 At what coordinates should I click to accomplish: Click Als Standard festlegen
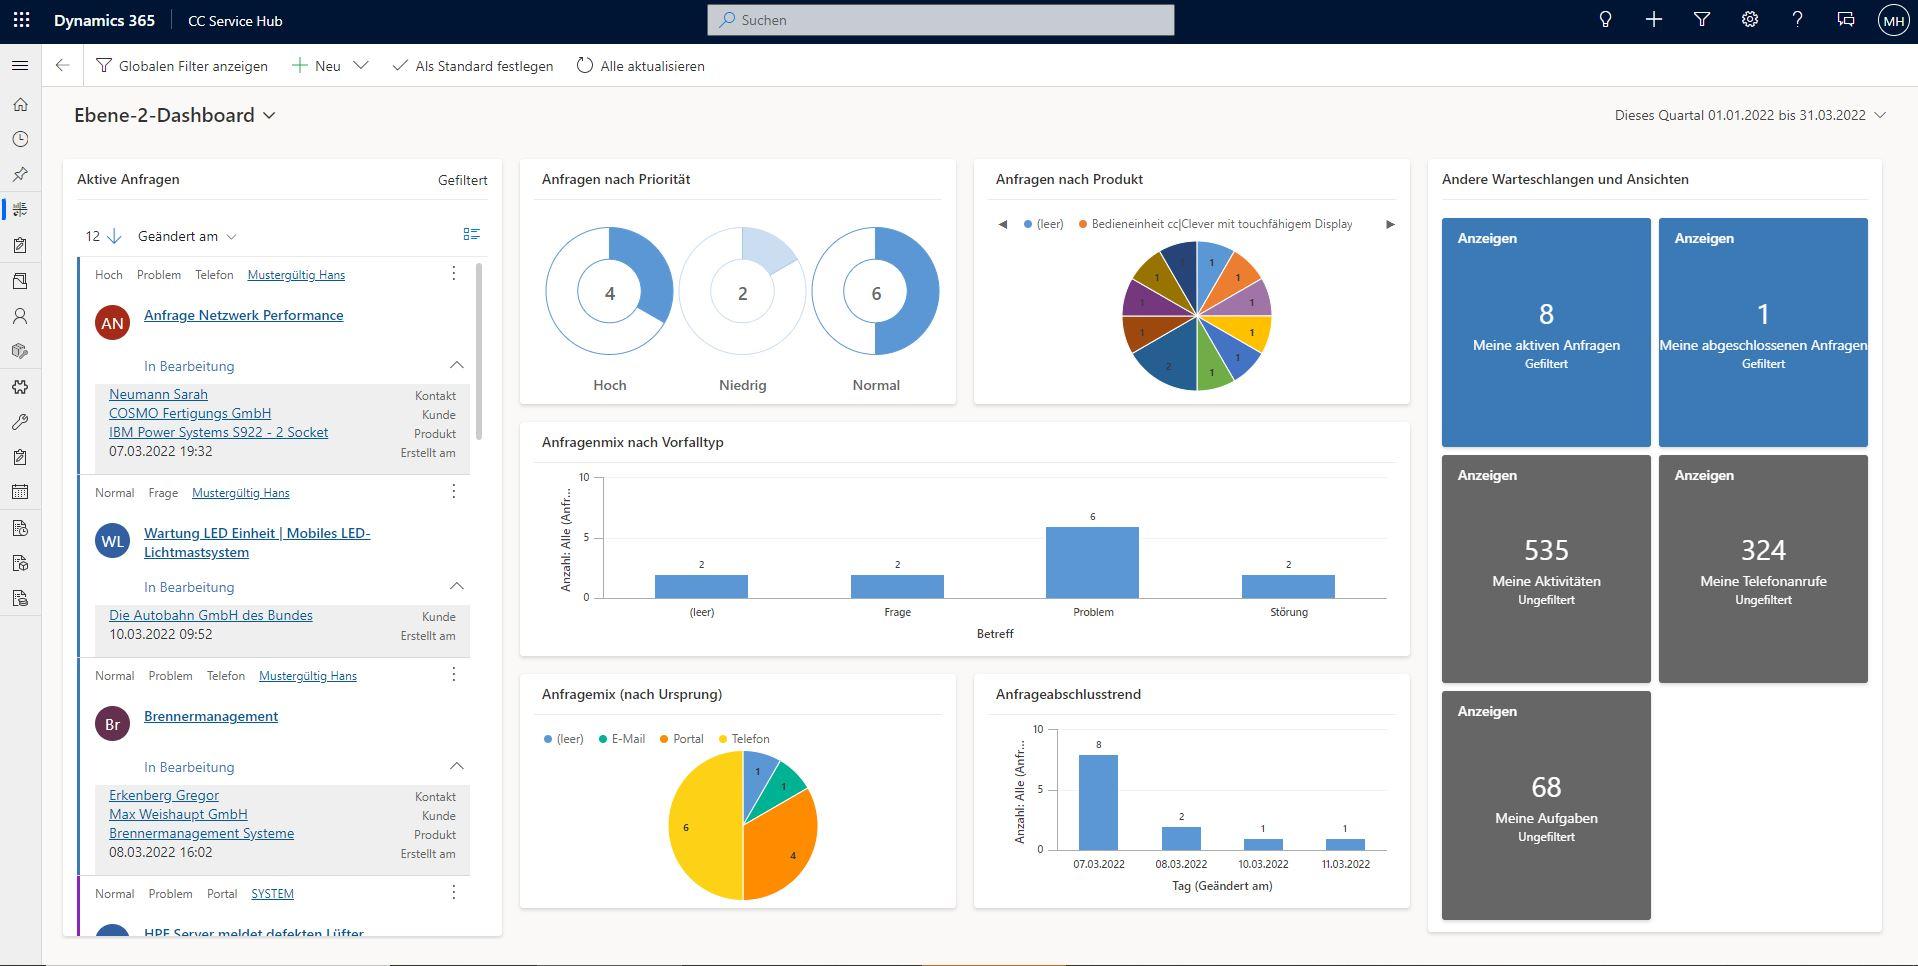(x=473, y=66)
